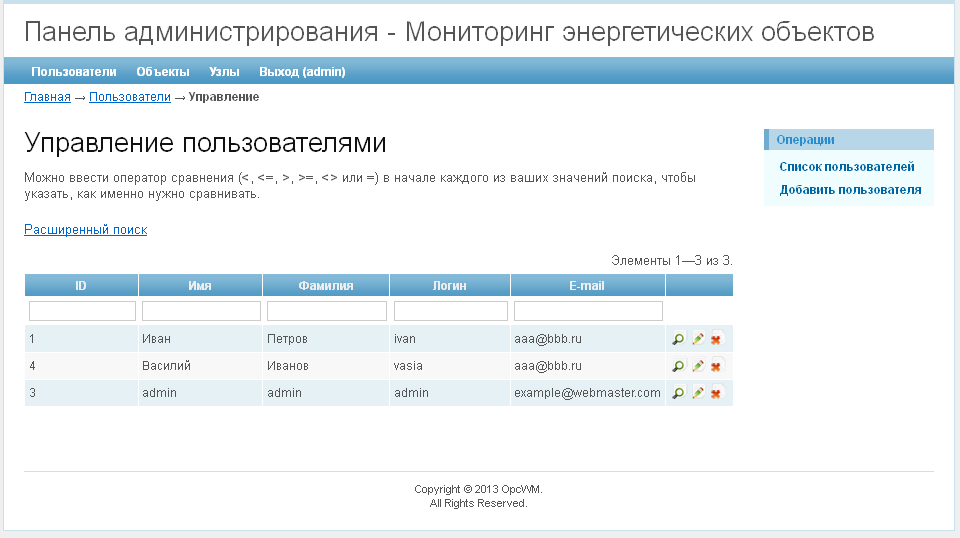This screenshot has width=960, height=538.
Task: Sort table by Логин column header
Action: coord(449,286)
